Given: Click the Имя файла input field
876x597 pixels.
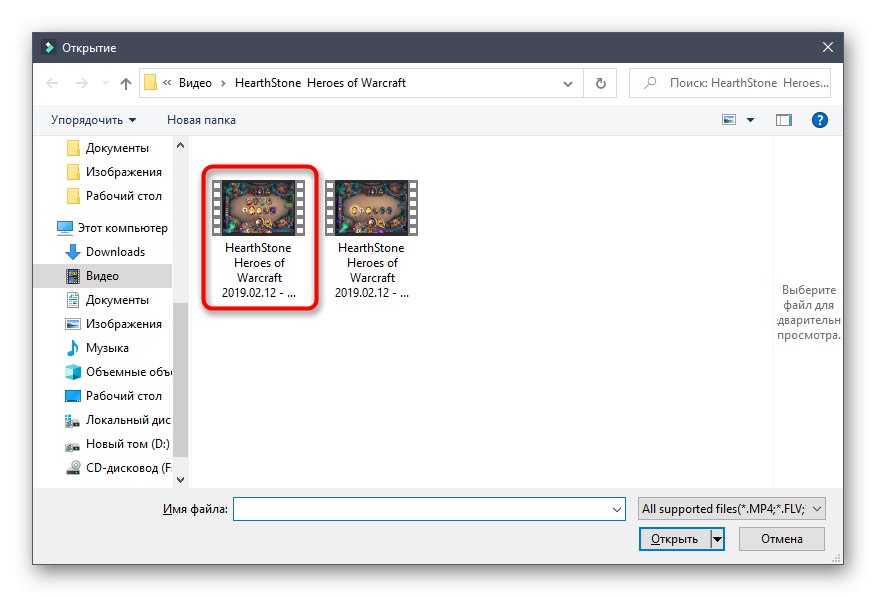Looking at the screenshot, I should (x=429, y=509).
